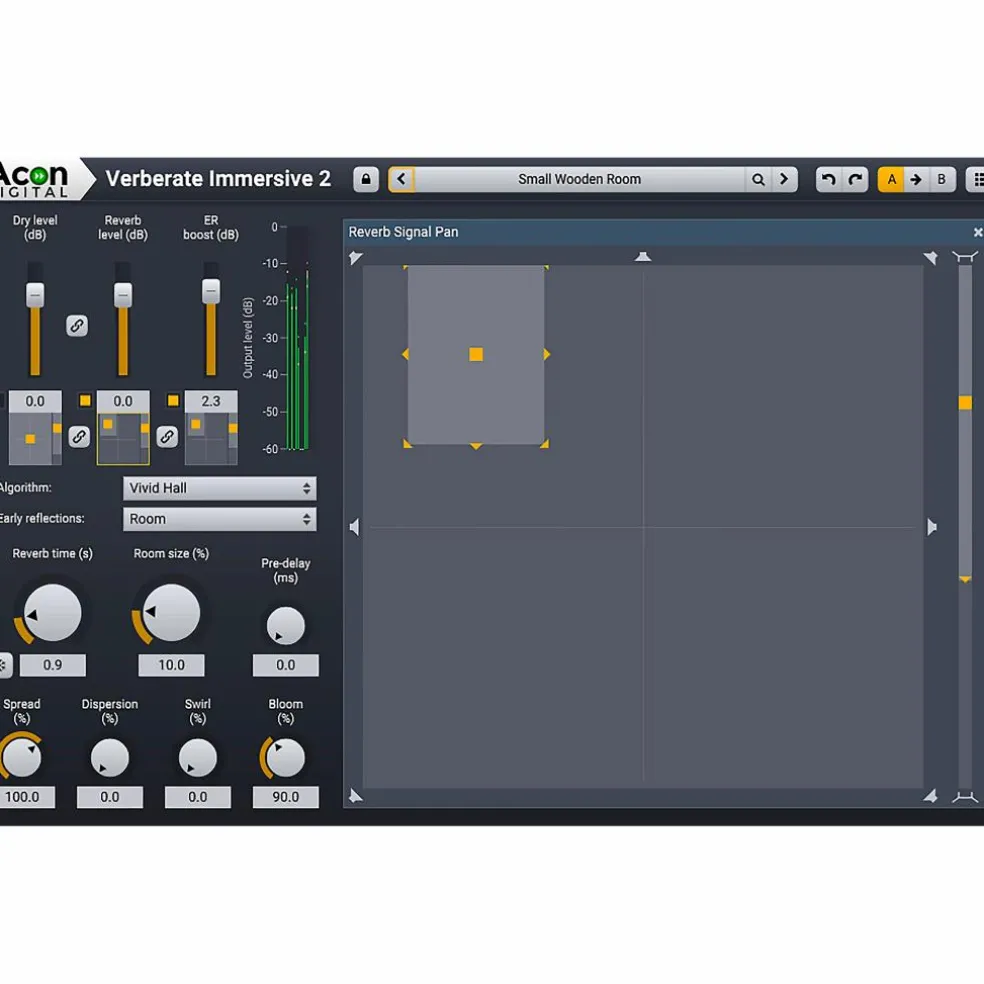
Task: Select the ER boost value field 2.3
Action: click(211, 401)
